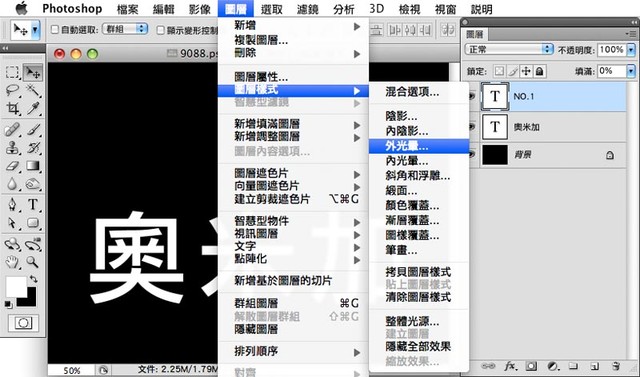Click the foreground color swatch

click(16, 286)
